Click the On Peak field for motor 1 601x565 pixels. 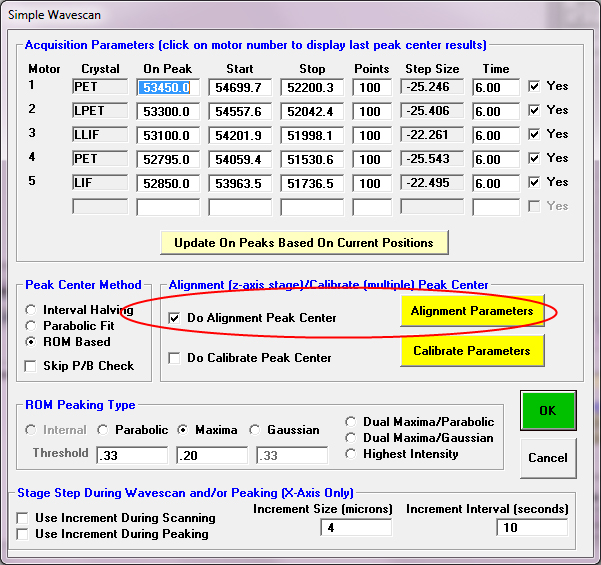click(x=168, y=87)
